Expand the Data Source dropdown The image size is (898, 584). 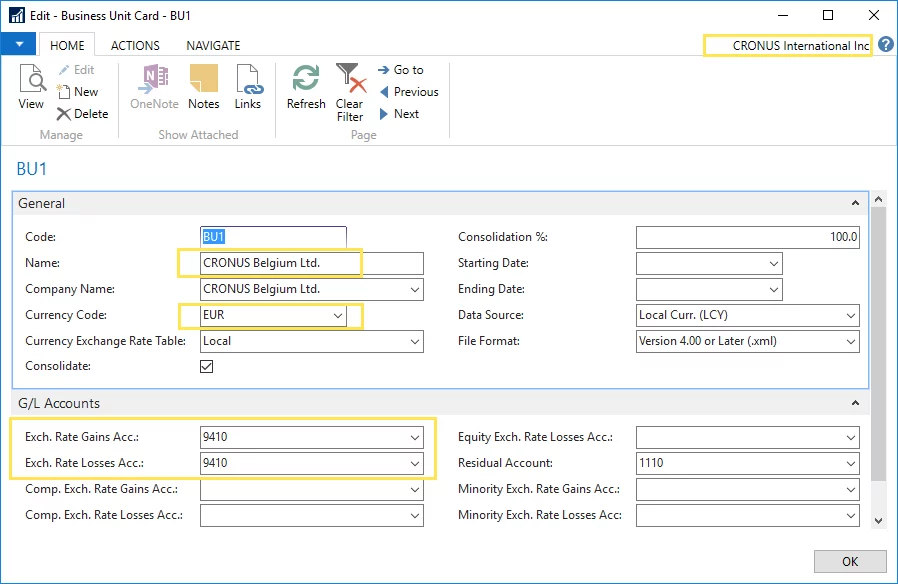pyautogui.click(x=850, y=315)
